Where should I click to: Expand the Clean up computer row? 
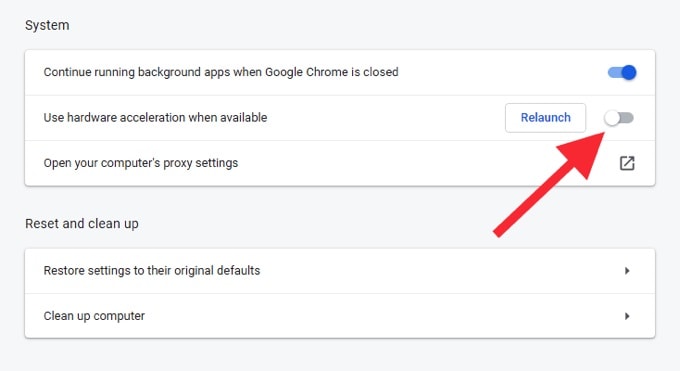[340, 316]
